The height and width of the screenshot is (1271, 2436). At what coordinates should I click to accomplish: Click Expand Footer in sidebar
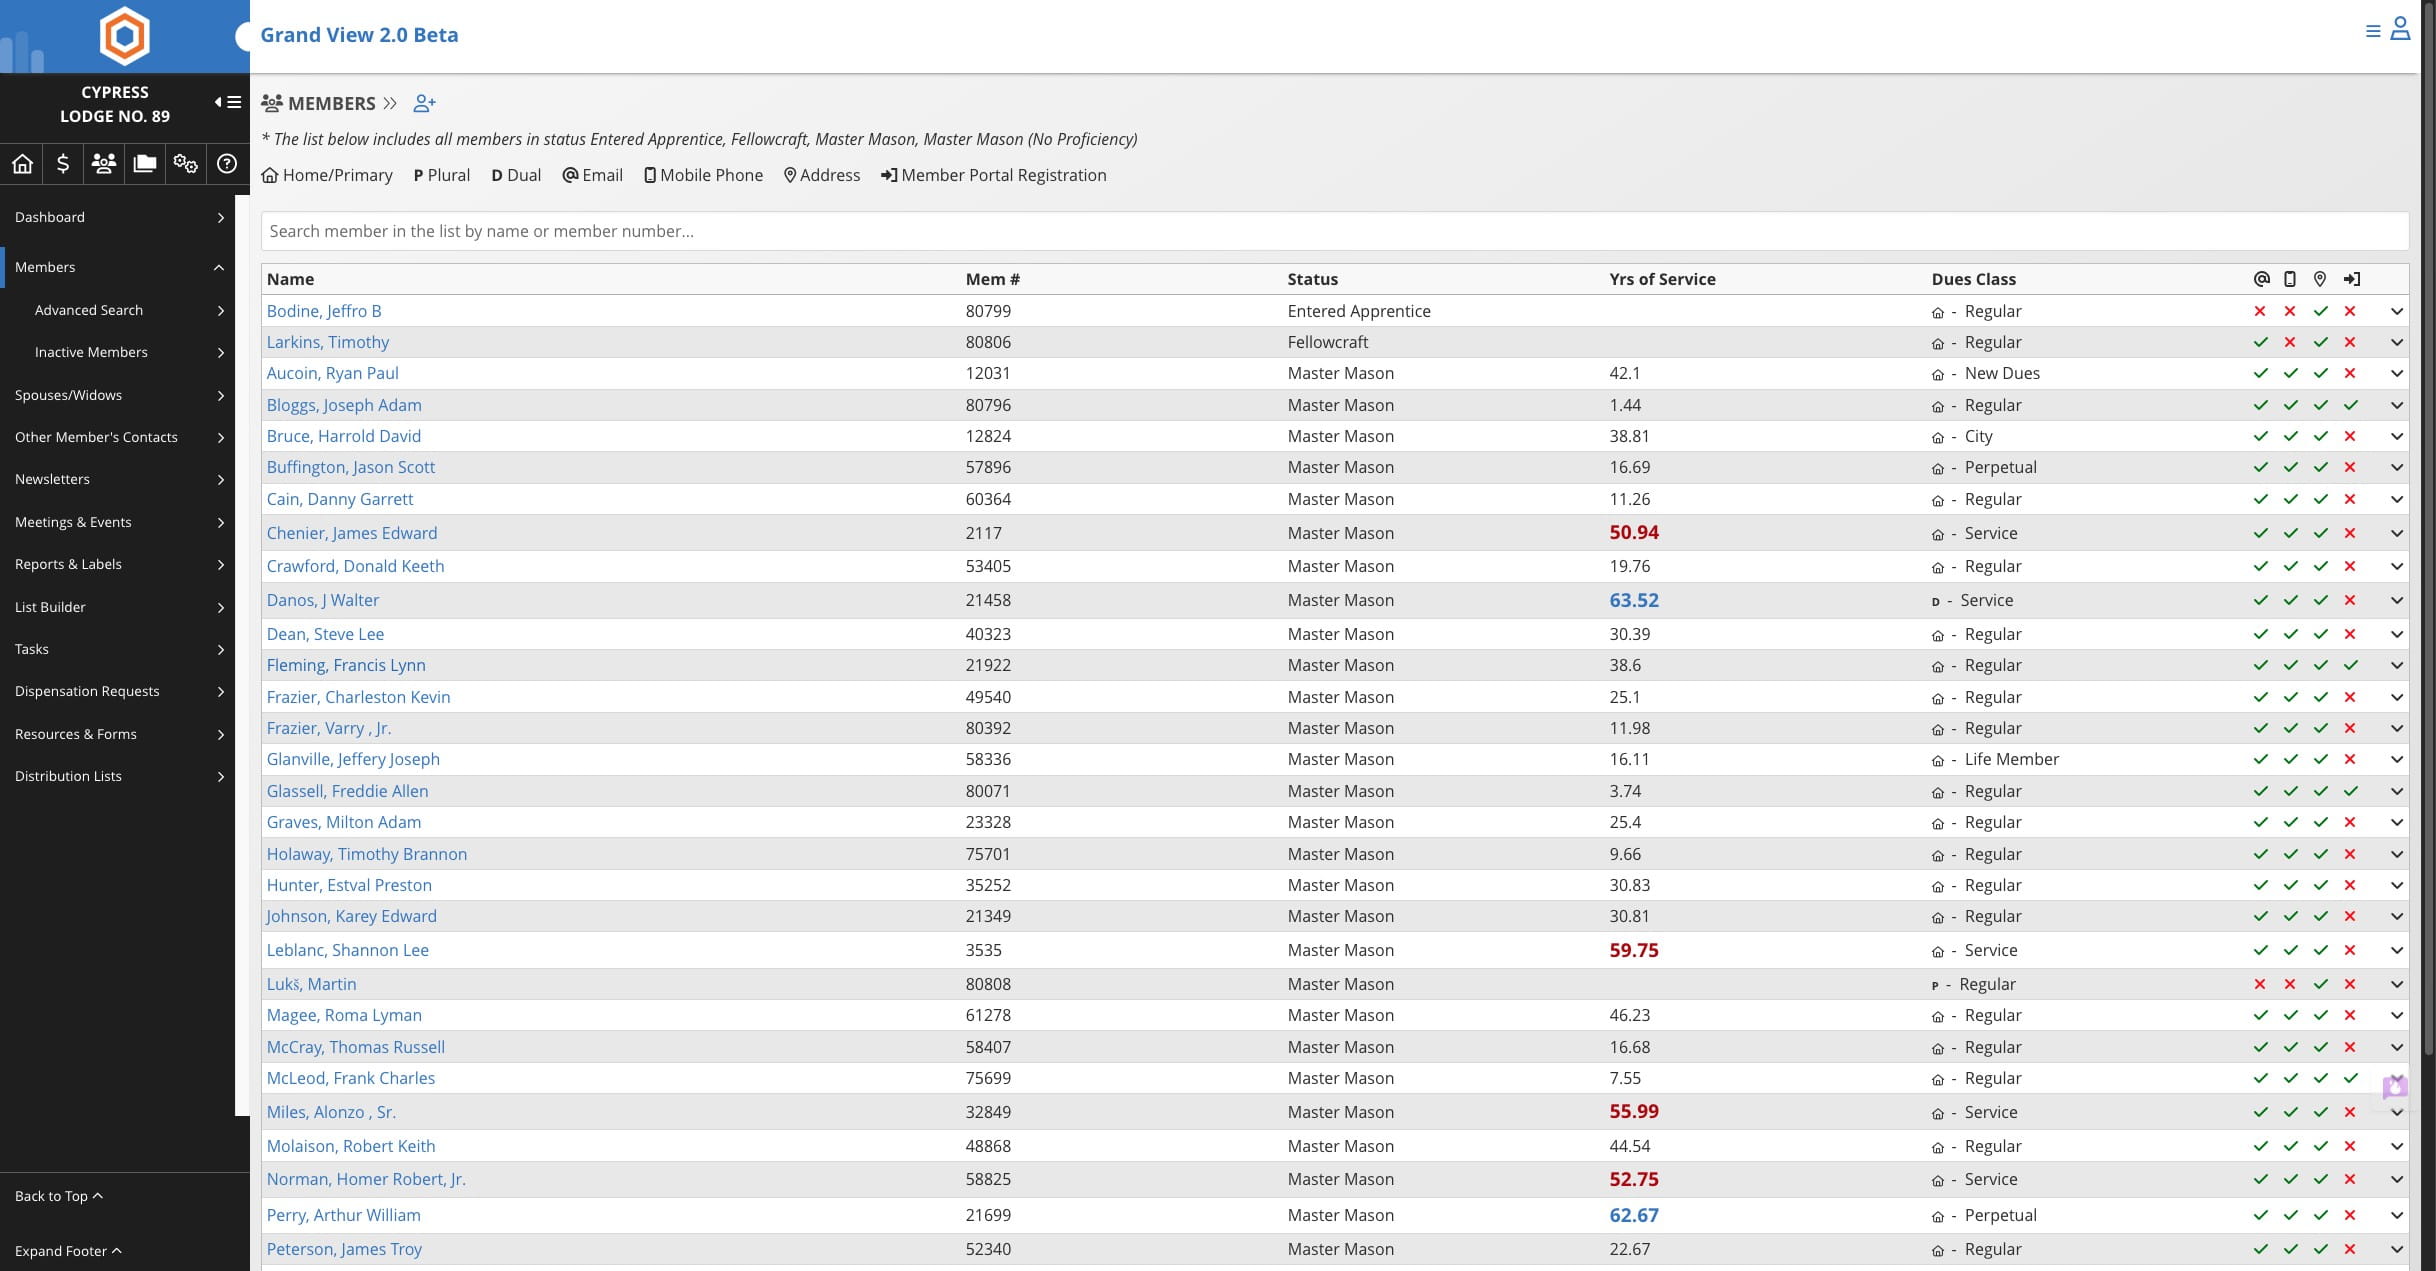click(x=68, y=1251)
